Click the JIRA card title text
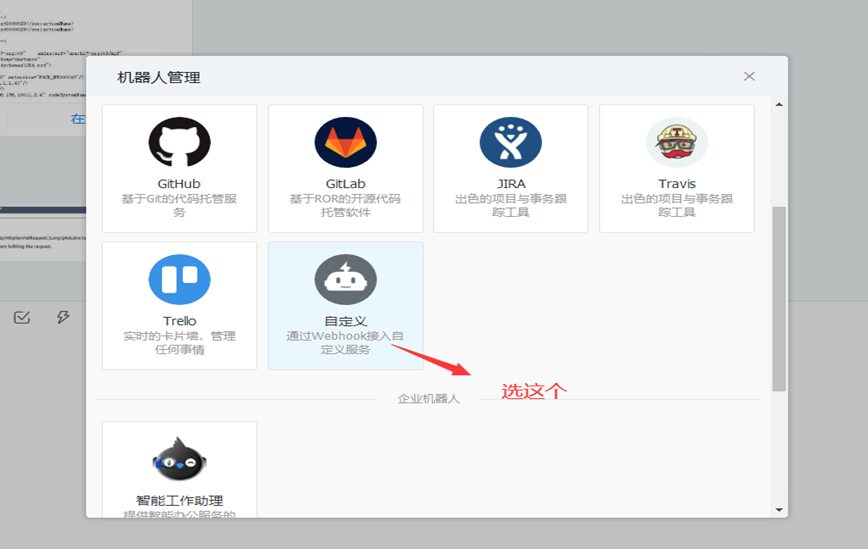This screenshot has width=868, height=549. [x=511, y=184]
